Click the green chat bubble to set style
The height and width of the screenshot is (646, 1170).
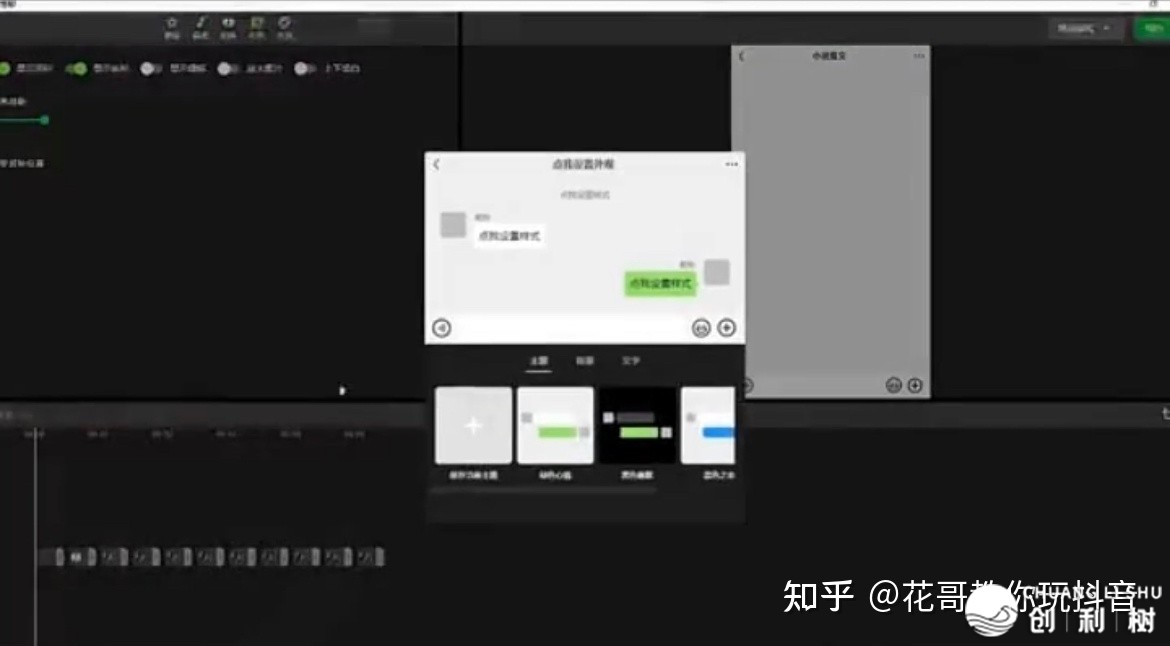tap(660, 285)
